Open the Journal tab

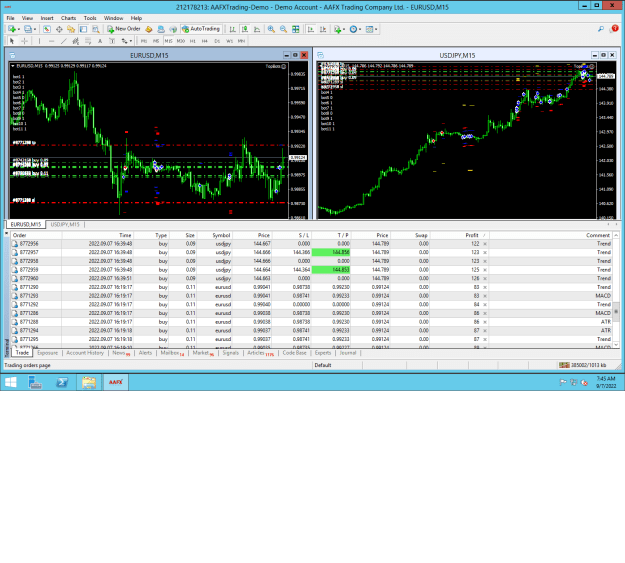click(348, 353)
